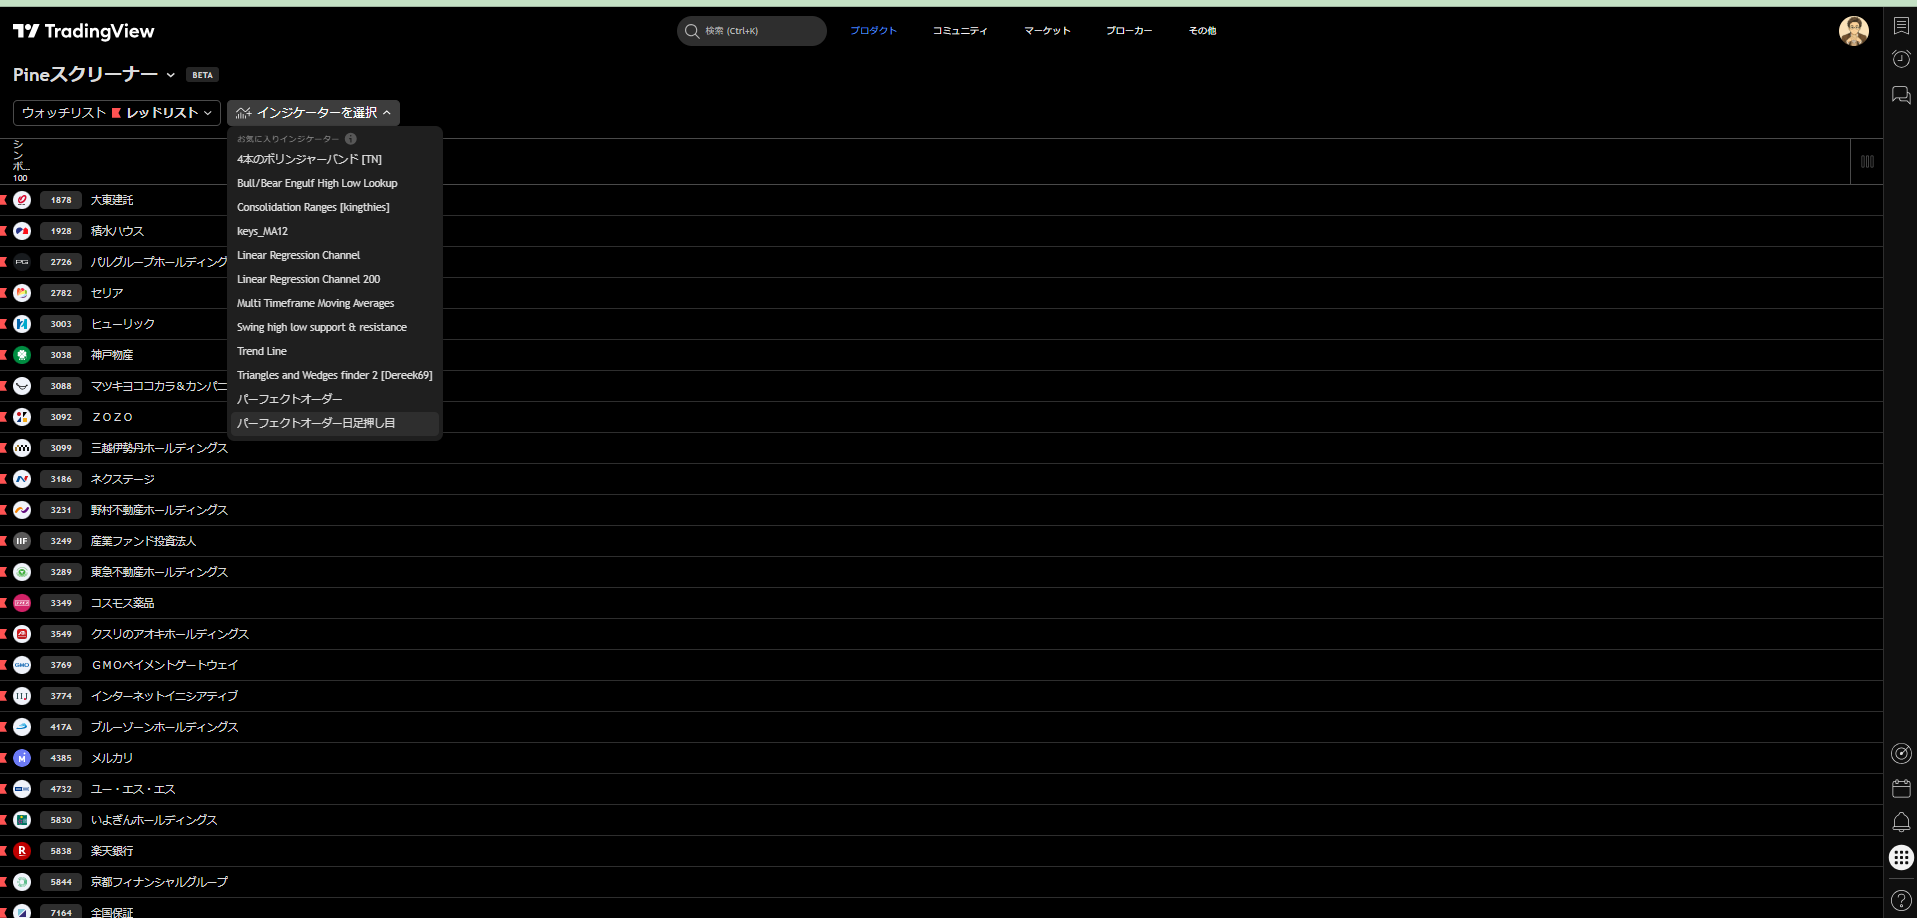Open the alarm clock alerts icon in sidebar
Screen dimensions: 1917x918
point(1901,60)
